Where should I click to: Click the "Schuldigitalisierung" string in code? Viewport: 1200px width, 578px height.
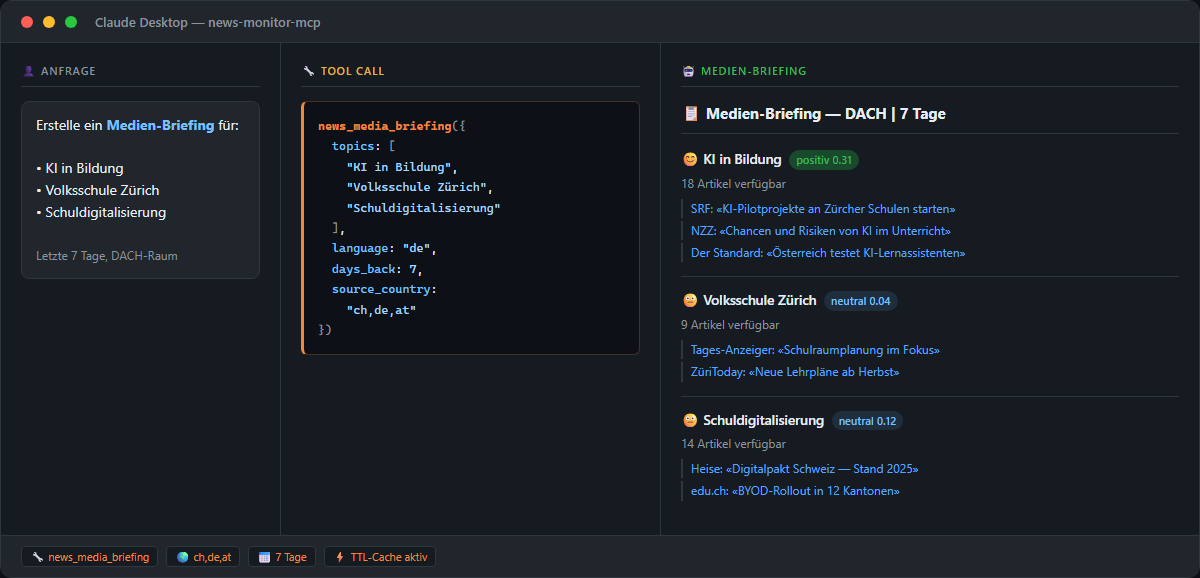pos(423,208)
